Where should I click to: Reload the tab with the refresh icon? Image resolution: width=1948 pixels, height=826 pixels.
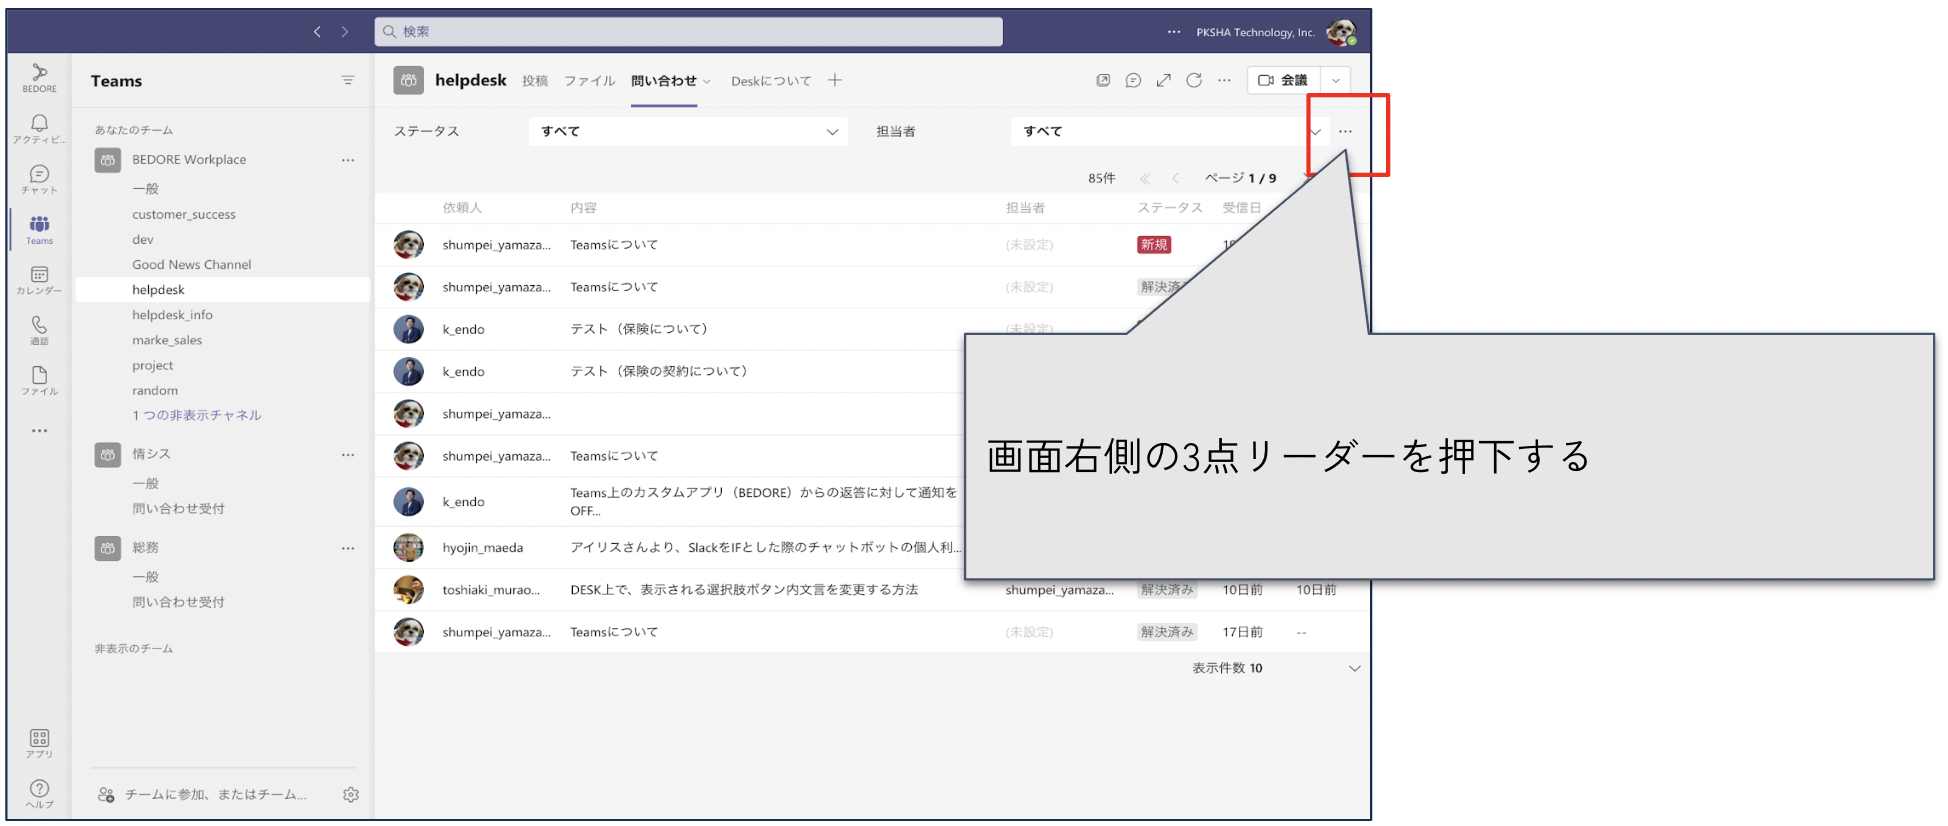coord(1194,80)
